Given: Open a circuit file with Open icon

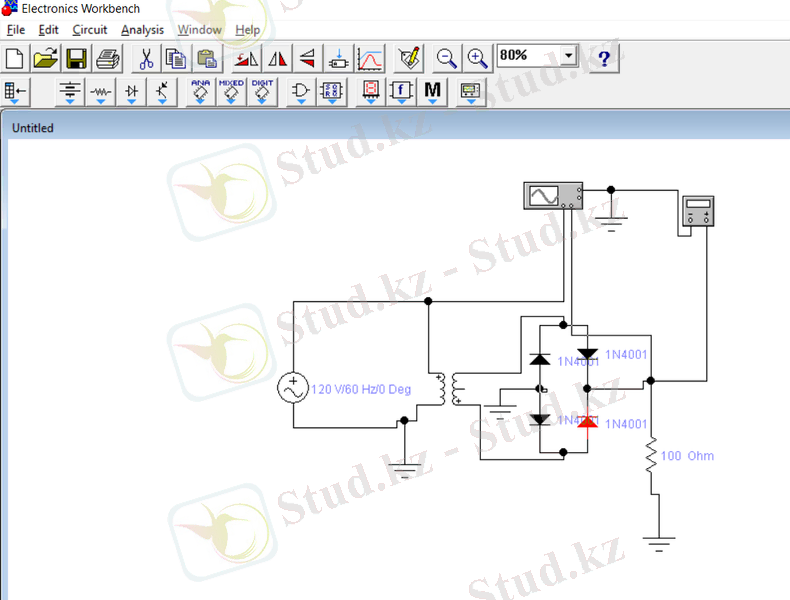Looking at the screenshot, I should (x=46, y=57).
